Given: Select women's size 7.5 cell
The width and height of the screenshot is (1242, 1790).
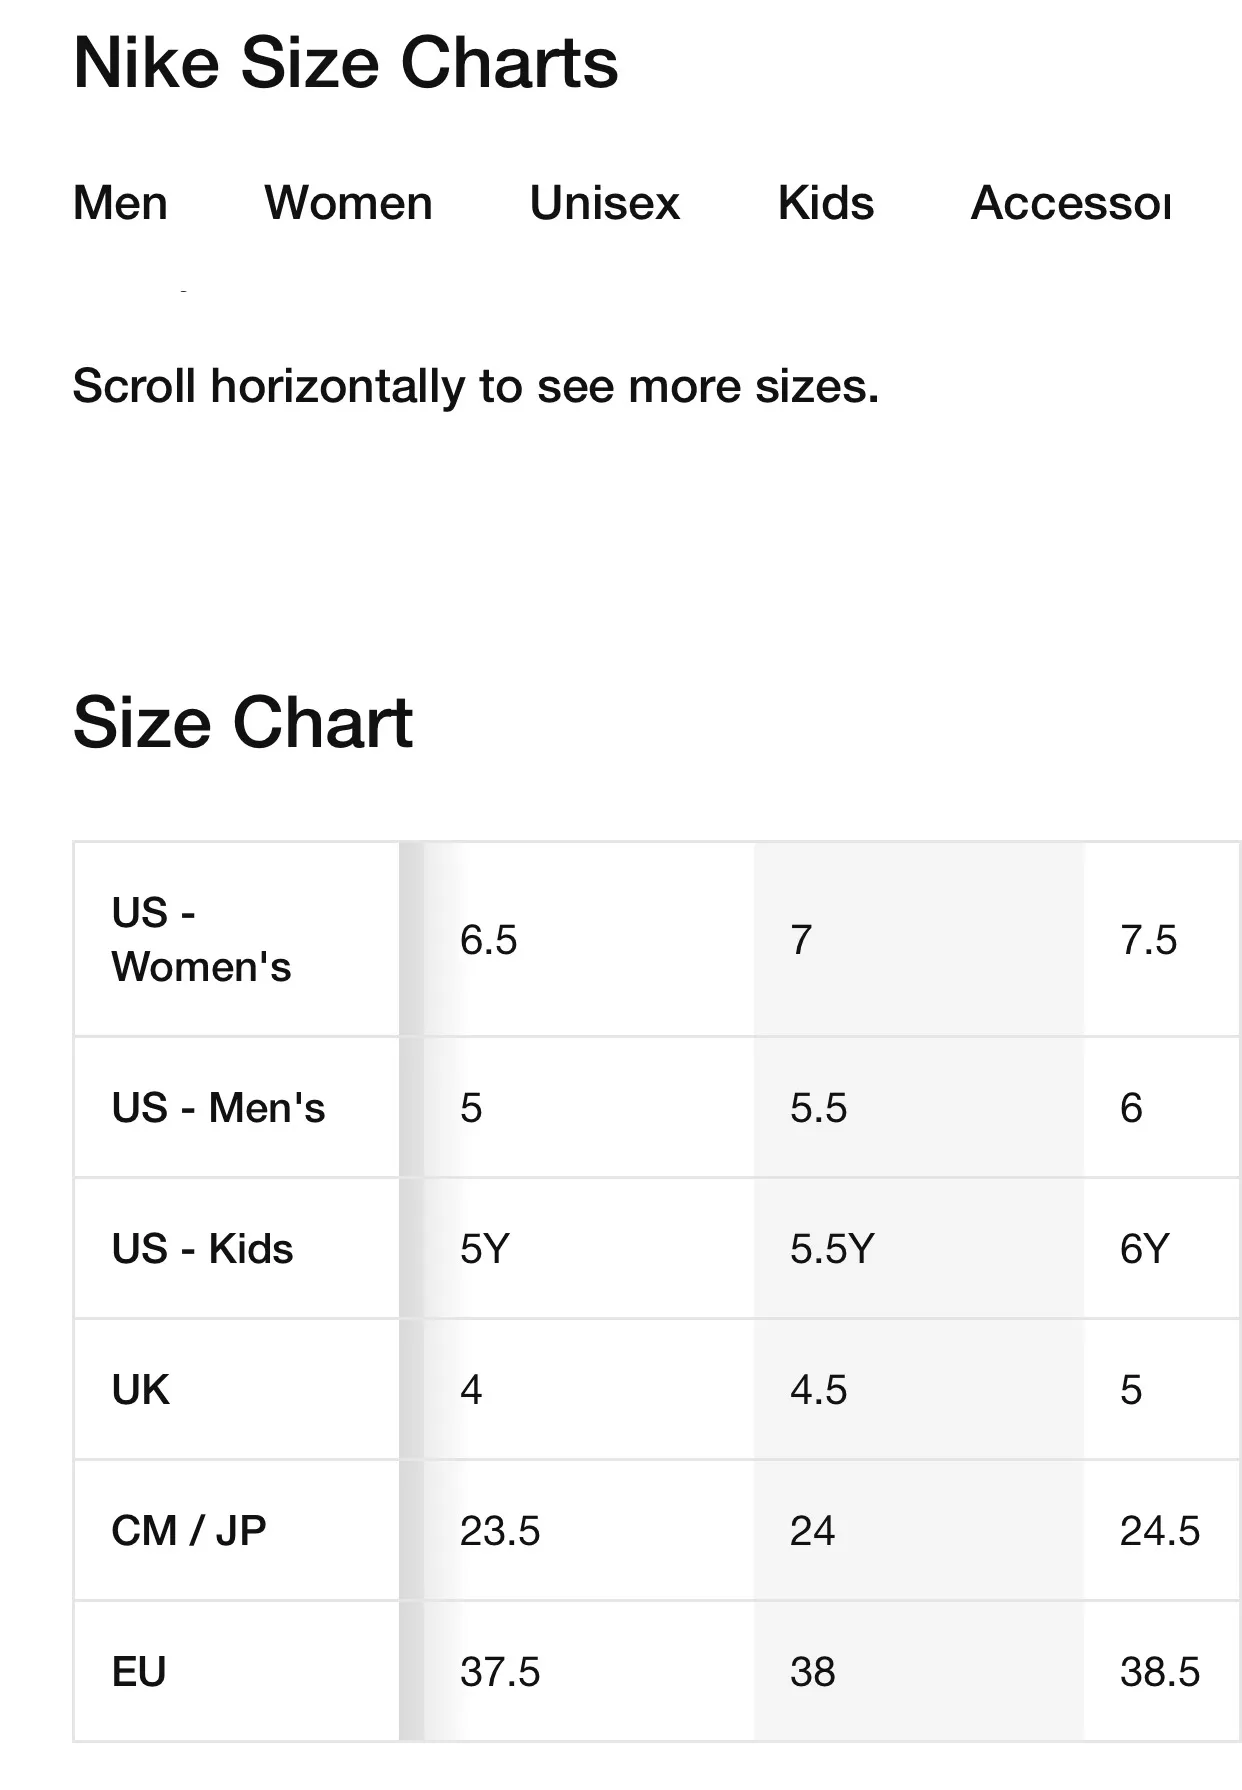Looking at the screenshot, I should (1148, 940).
